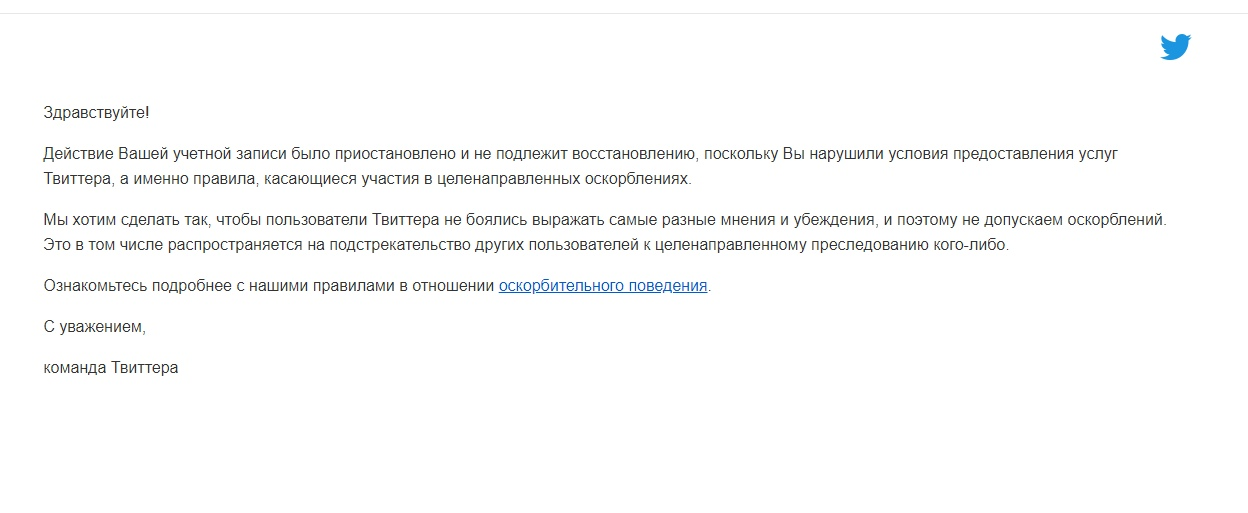The image size is (1248, 513).
Task: Open the "оскорбительного поведения" link
Action: (x=603, y=286)
